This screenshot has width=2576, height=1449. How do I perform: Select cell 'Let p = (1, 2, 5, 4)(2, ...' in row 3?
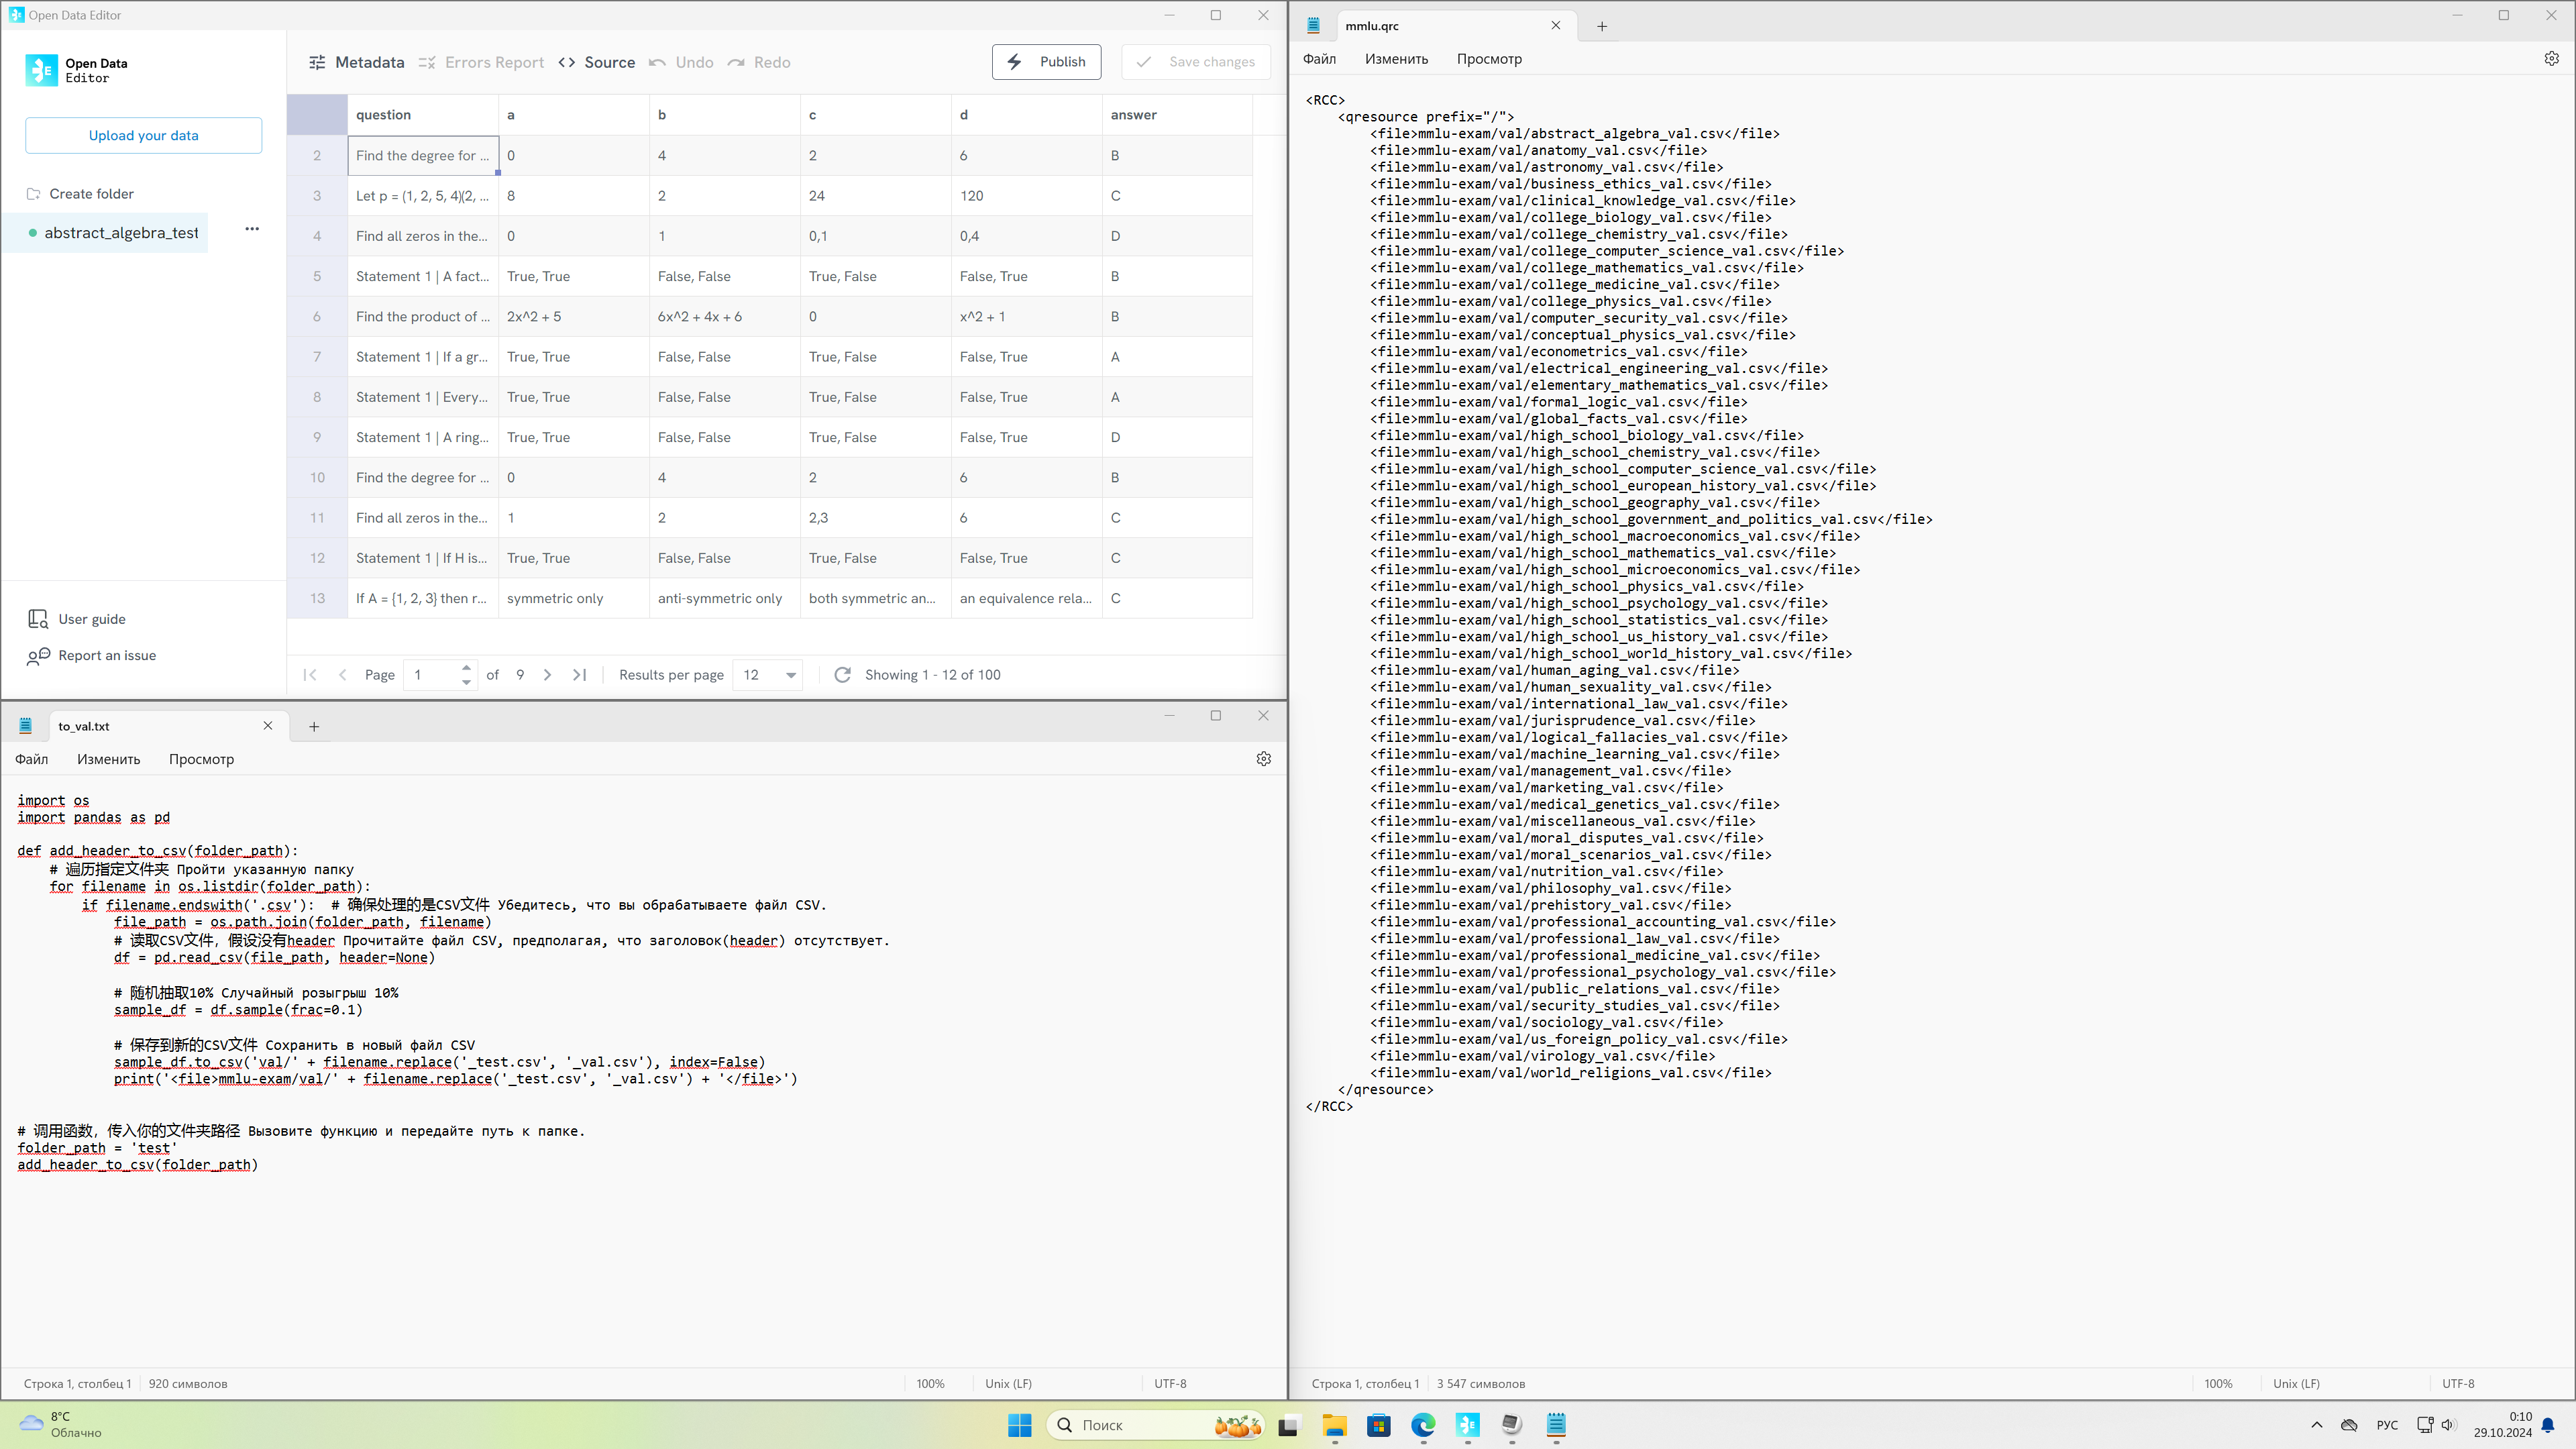point(423,196)
